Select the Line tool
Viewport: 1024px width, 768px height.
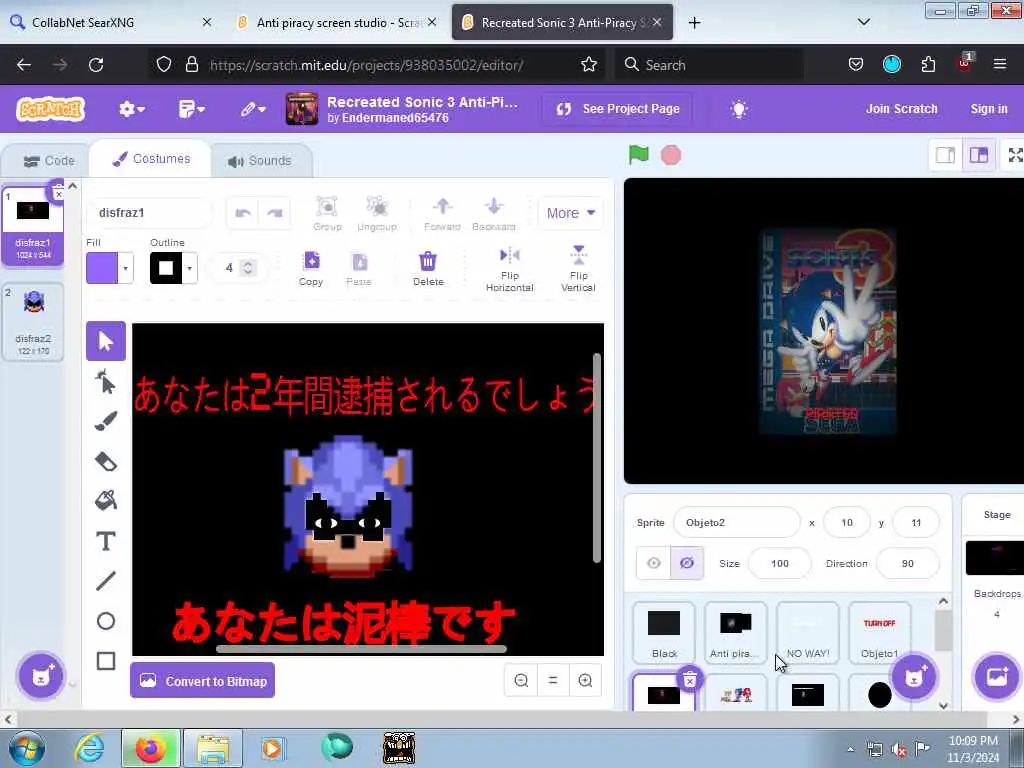[106, 581]
